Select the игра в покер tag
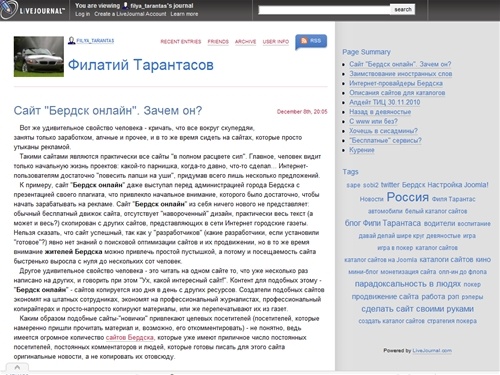This screenshot has height=375, width=500. [395, 248]
